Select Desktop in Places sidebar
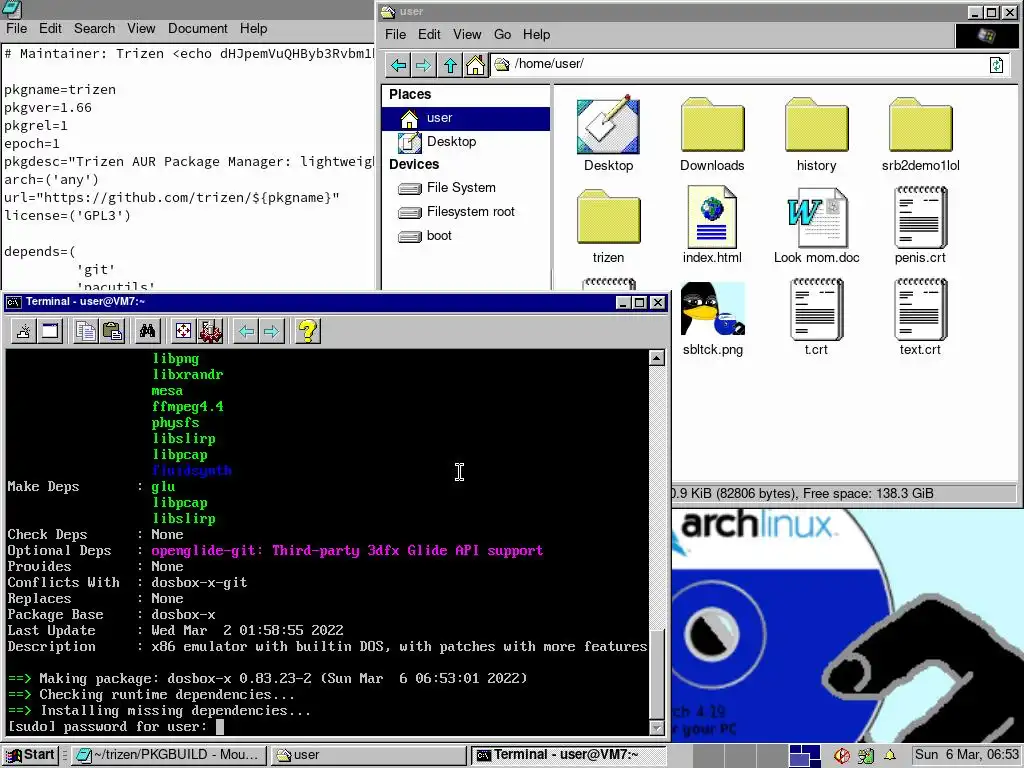Screen dimensions: 1024x768 click(x=466, y=142)
